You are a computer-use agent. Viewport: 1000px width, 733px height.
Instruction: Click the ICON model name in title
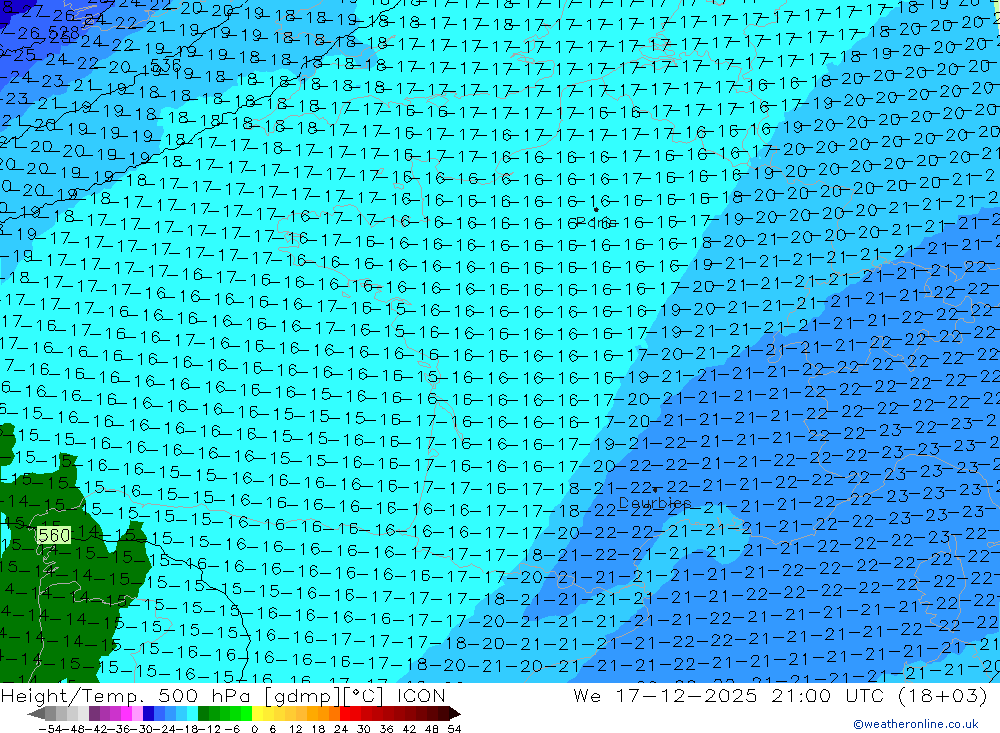click(422, 695)
